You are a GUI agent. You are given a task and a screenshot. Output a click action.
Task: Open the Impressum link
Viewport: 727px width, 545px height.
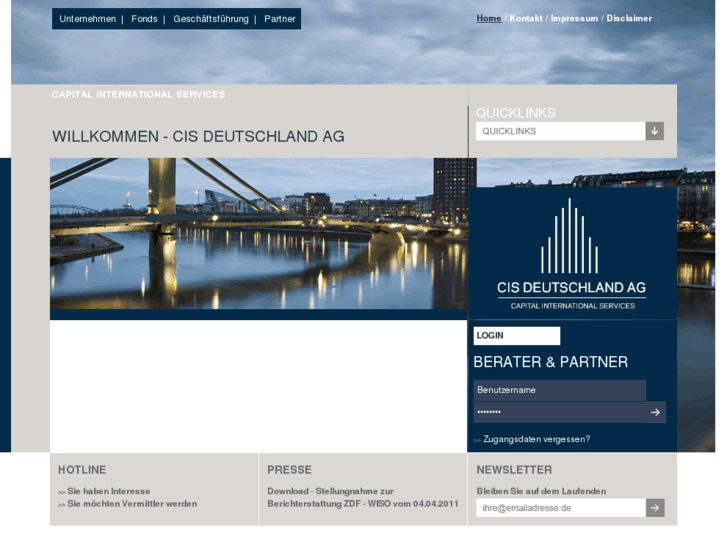[574, 18]
